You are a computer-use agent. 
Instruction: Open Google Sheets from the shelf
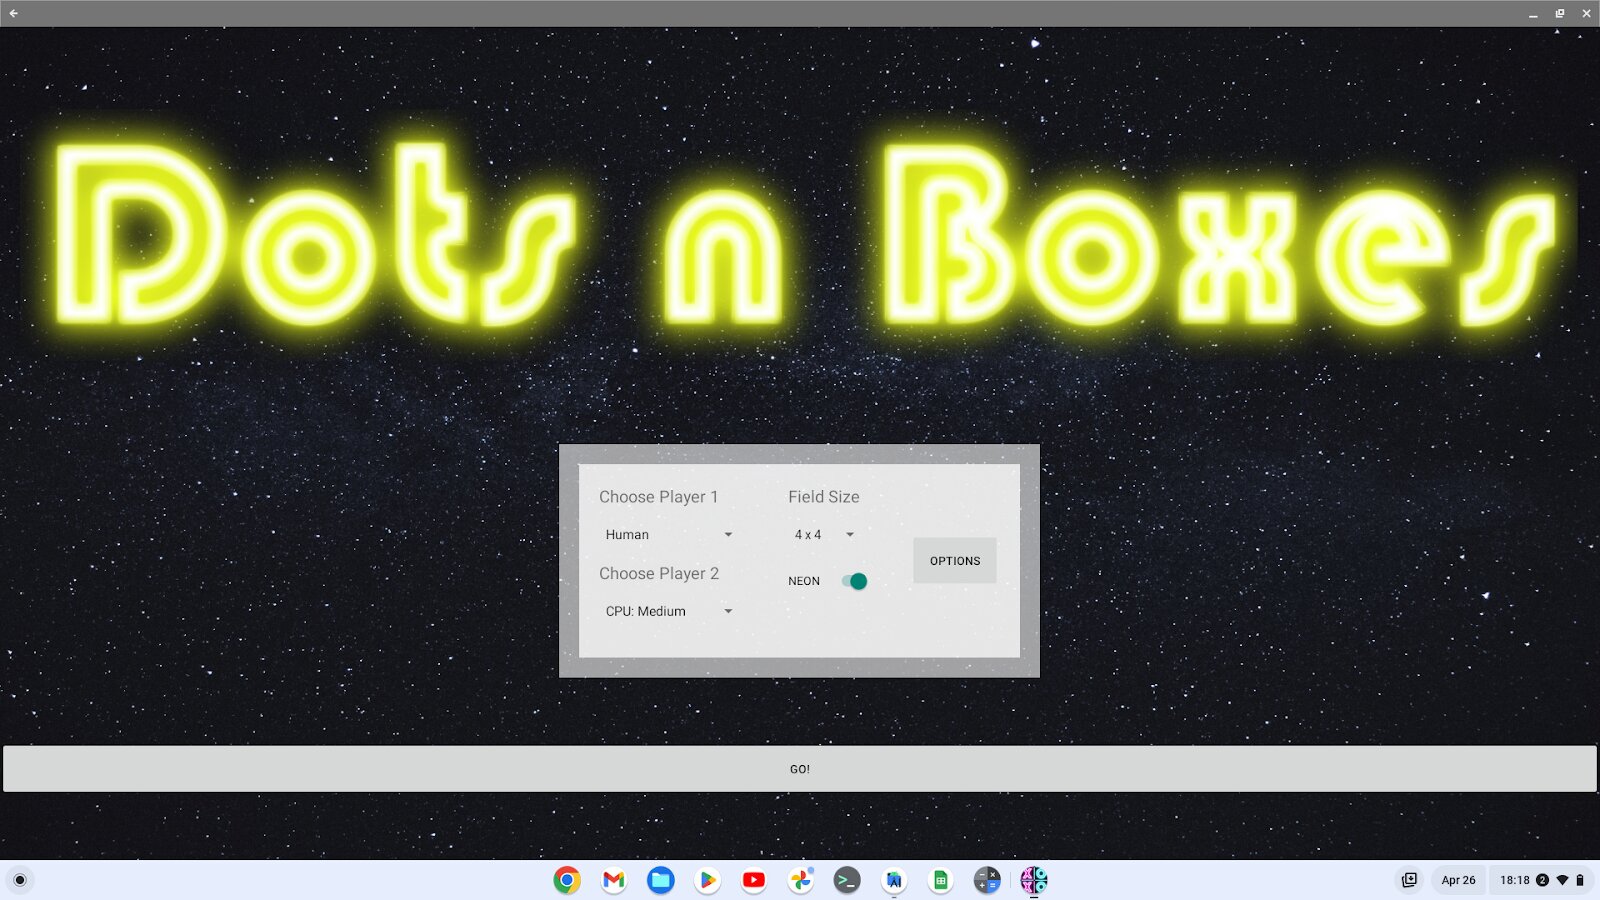(x=940, y=880)
